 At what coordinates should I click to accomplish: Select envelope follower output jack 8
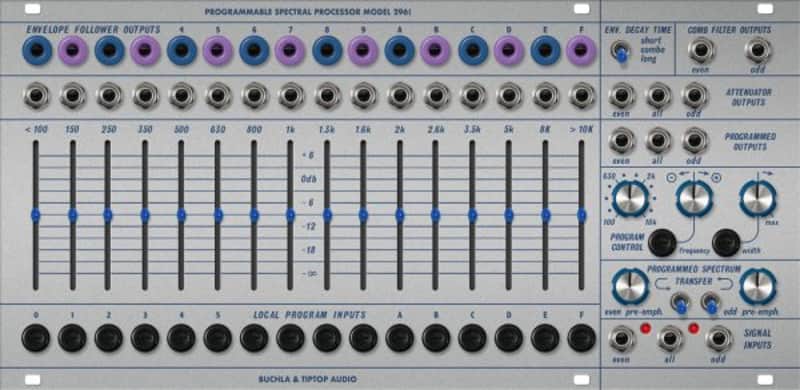(x=327, y=50)
